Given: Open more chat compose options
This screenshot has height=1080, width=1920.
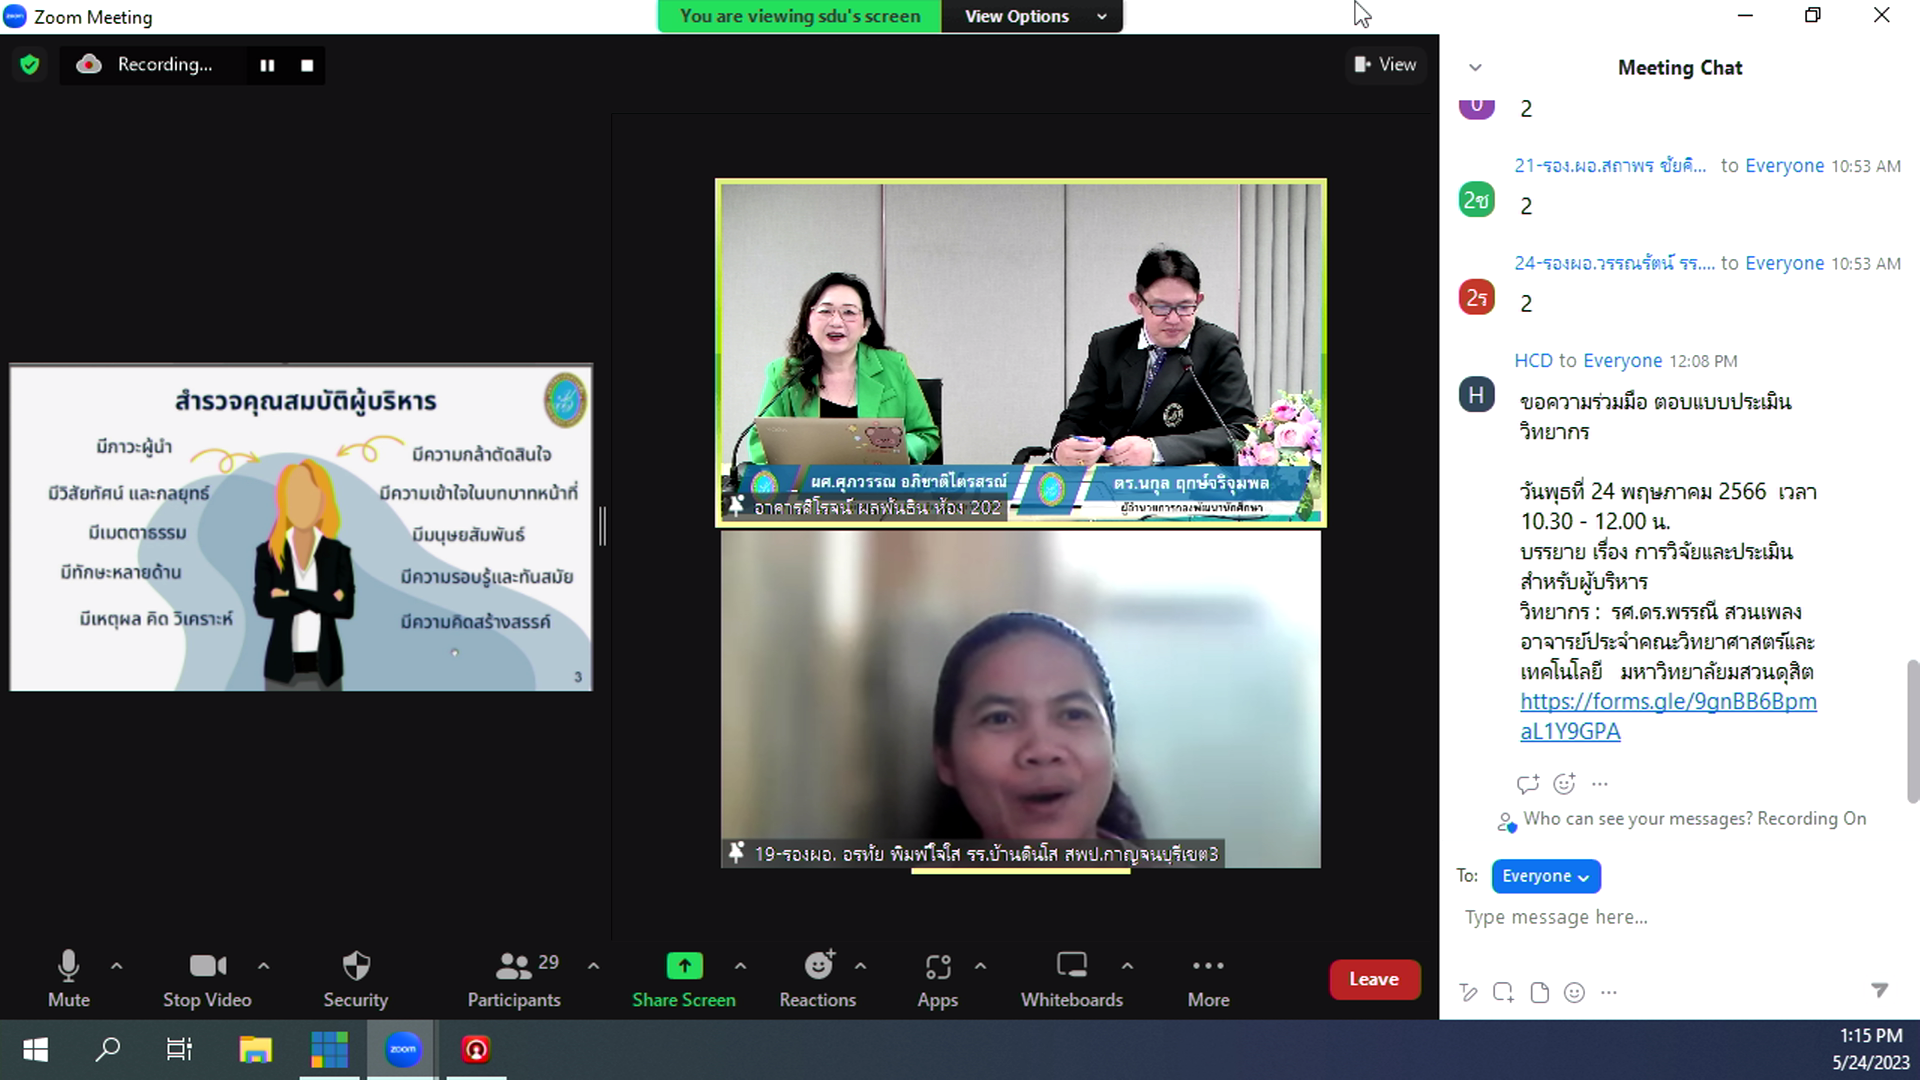Looking at the screenshot, I should point(1608,992).
